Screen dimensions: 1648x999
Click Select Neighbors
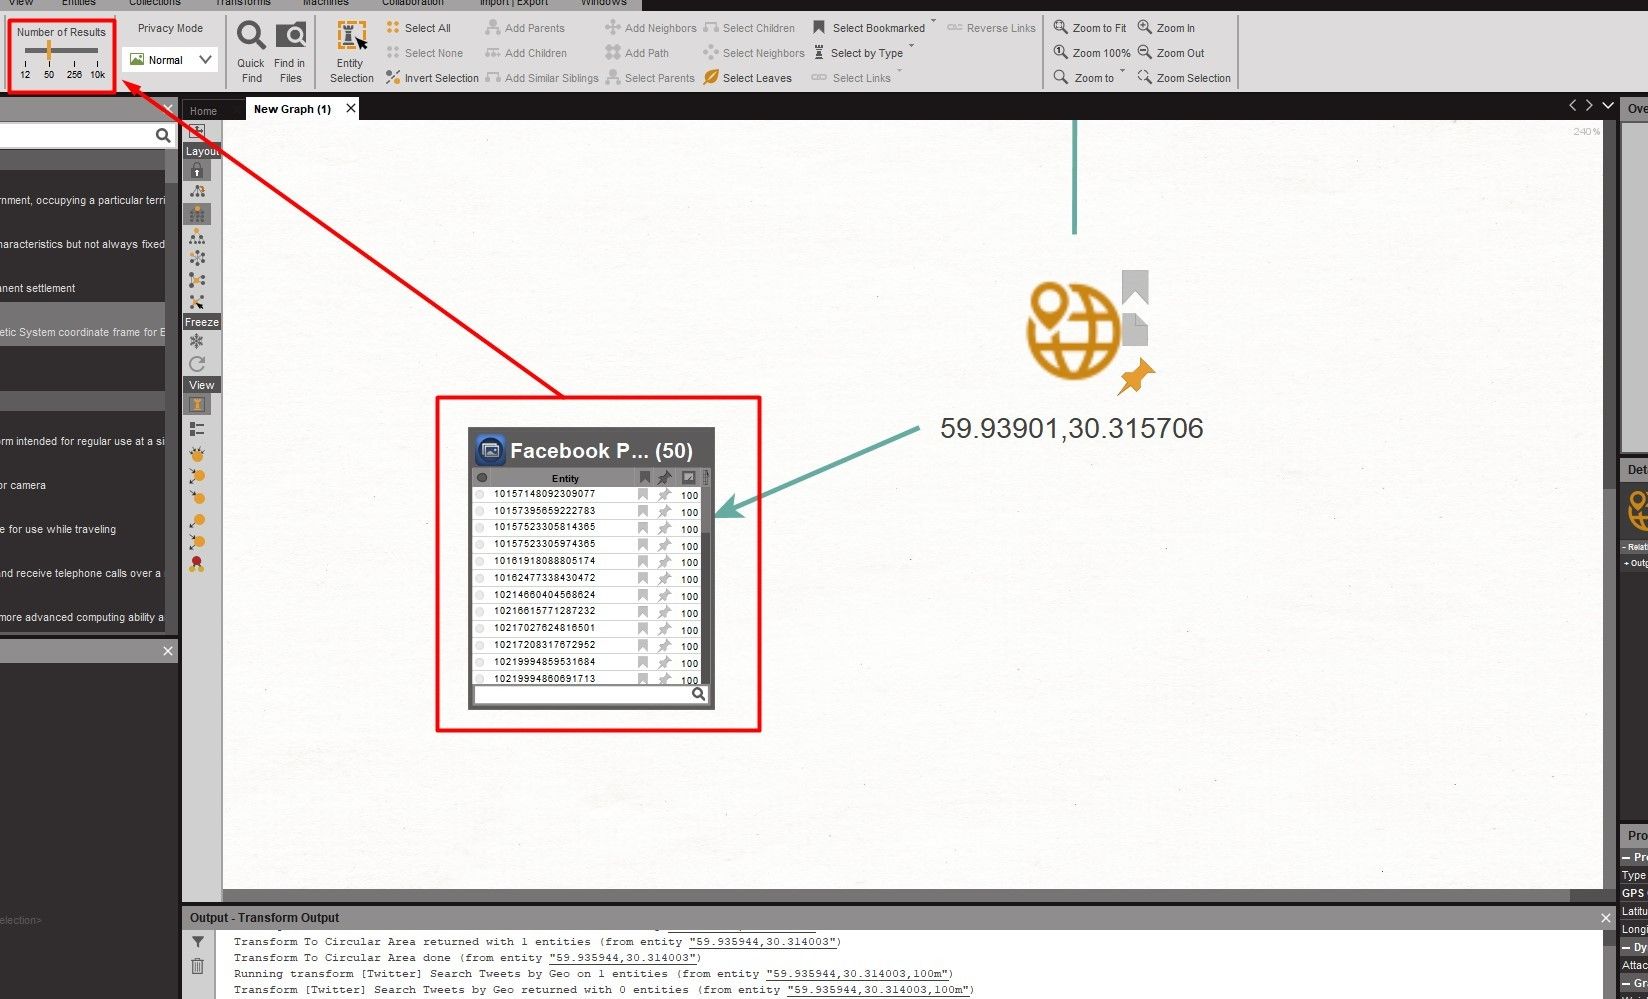coord(754,53)
